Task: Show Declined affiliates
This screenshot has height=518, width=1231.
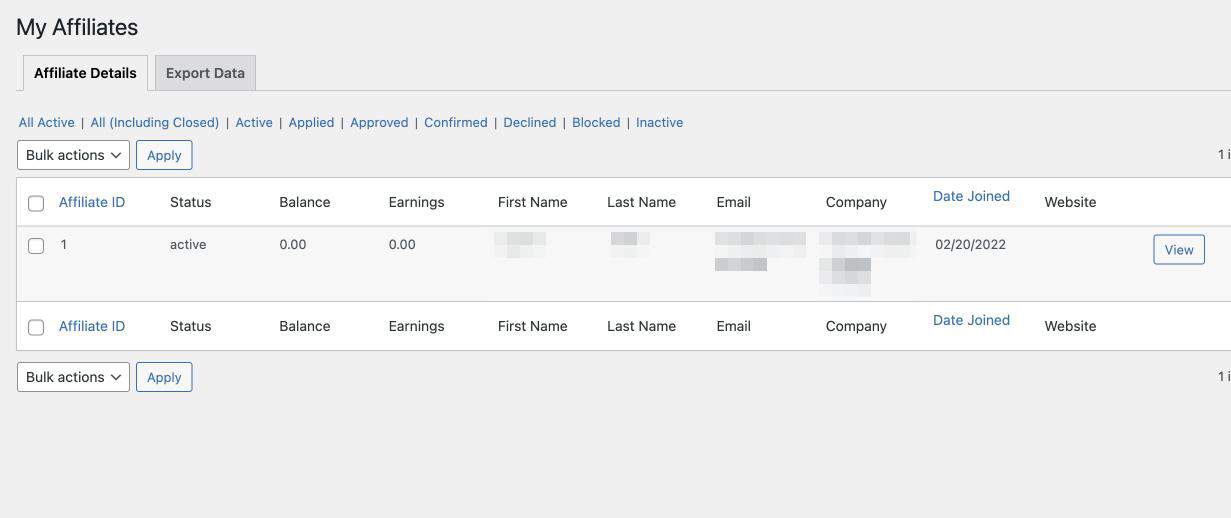Action: click(529, 123)
